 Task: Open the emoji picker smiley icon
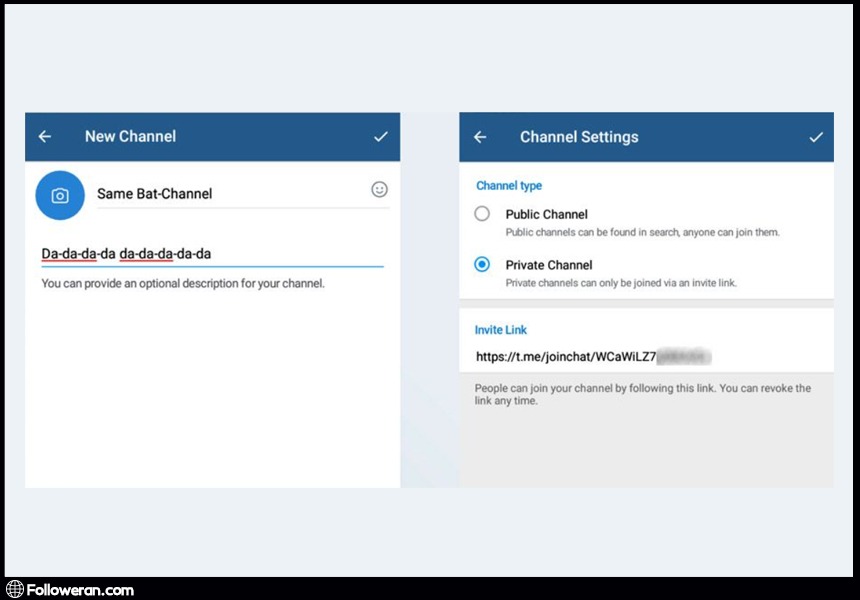click(379, 189)
